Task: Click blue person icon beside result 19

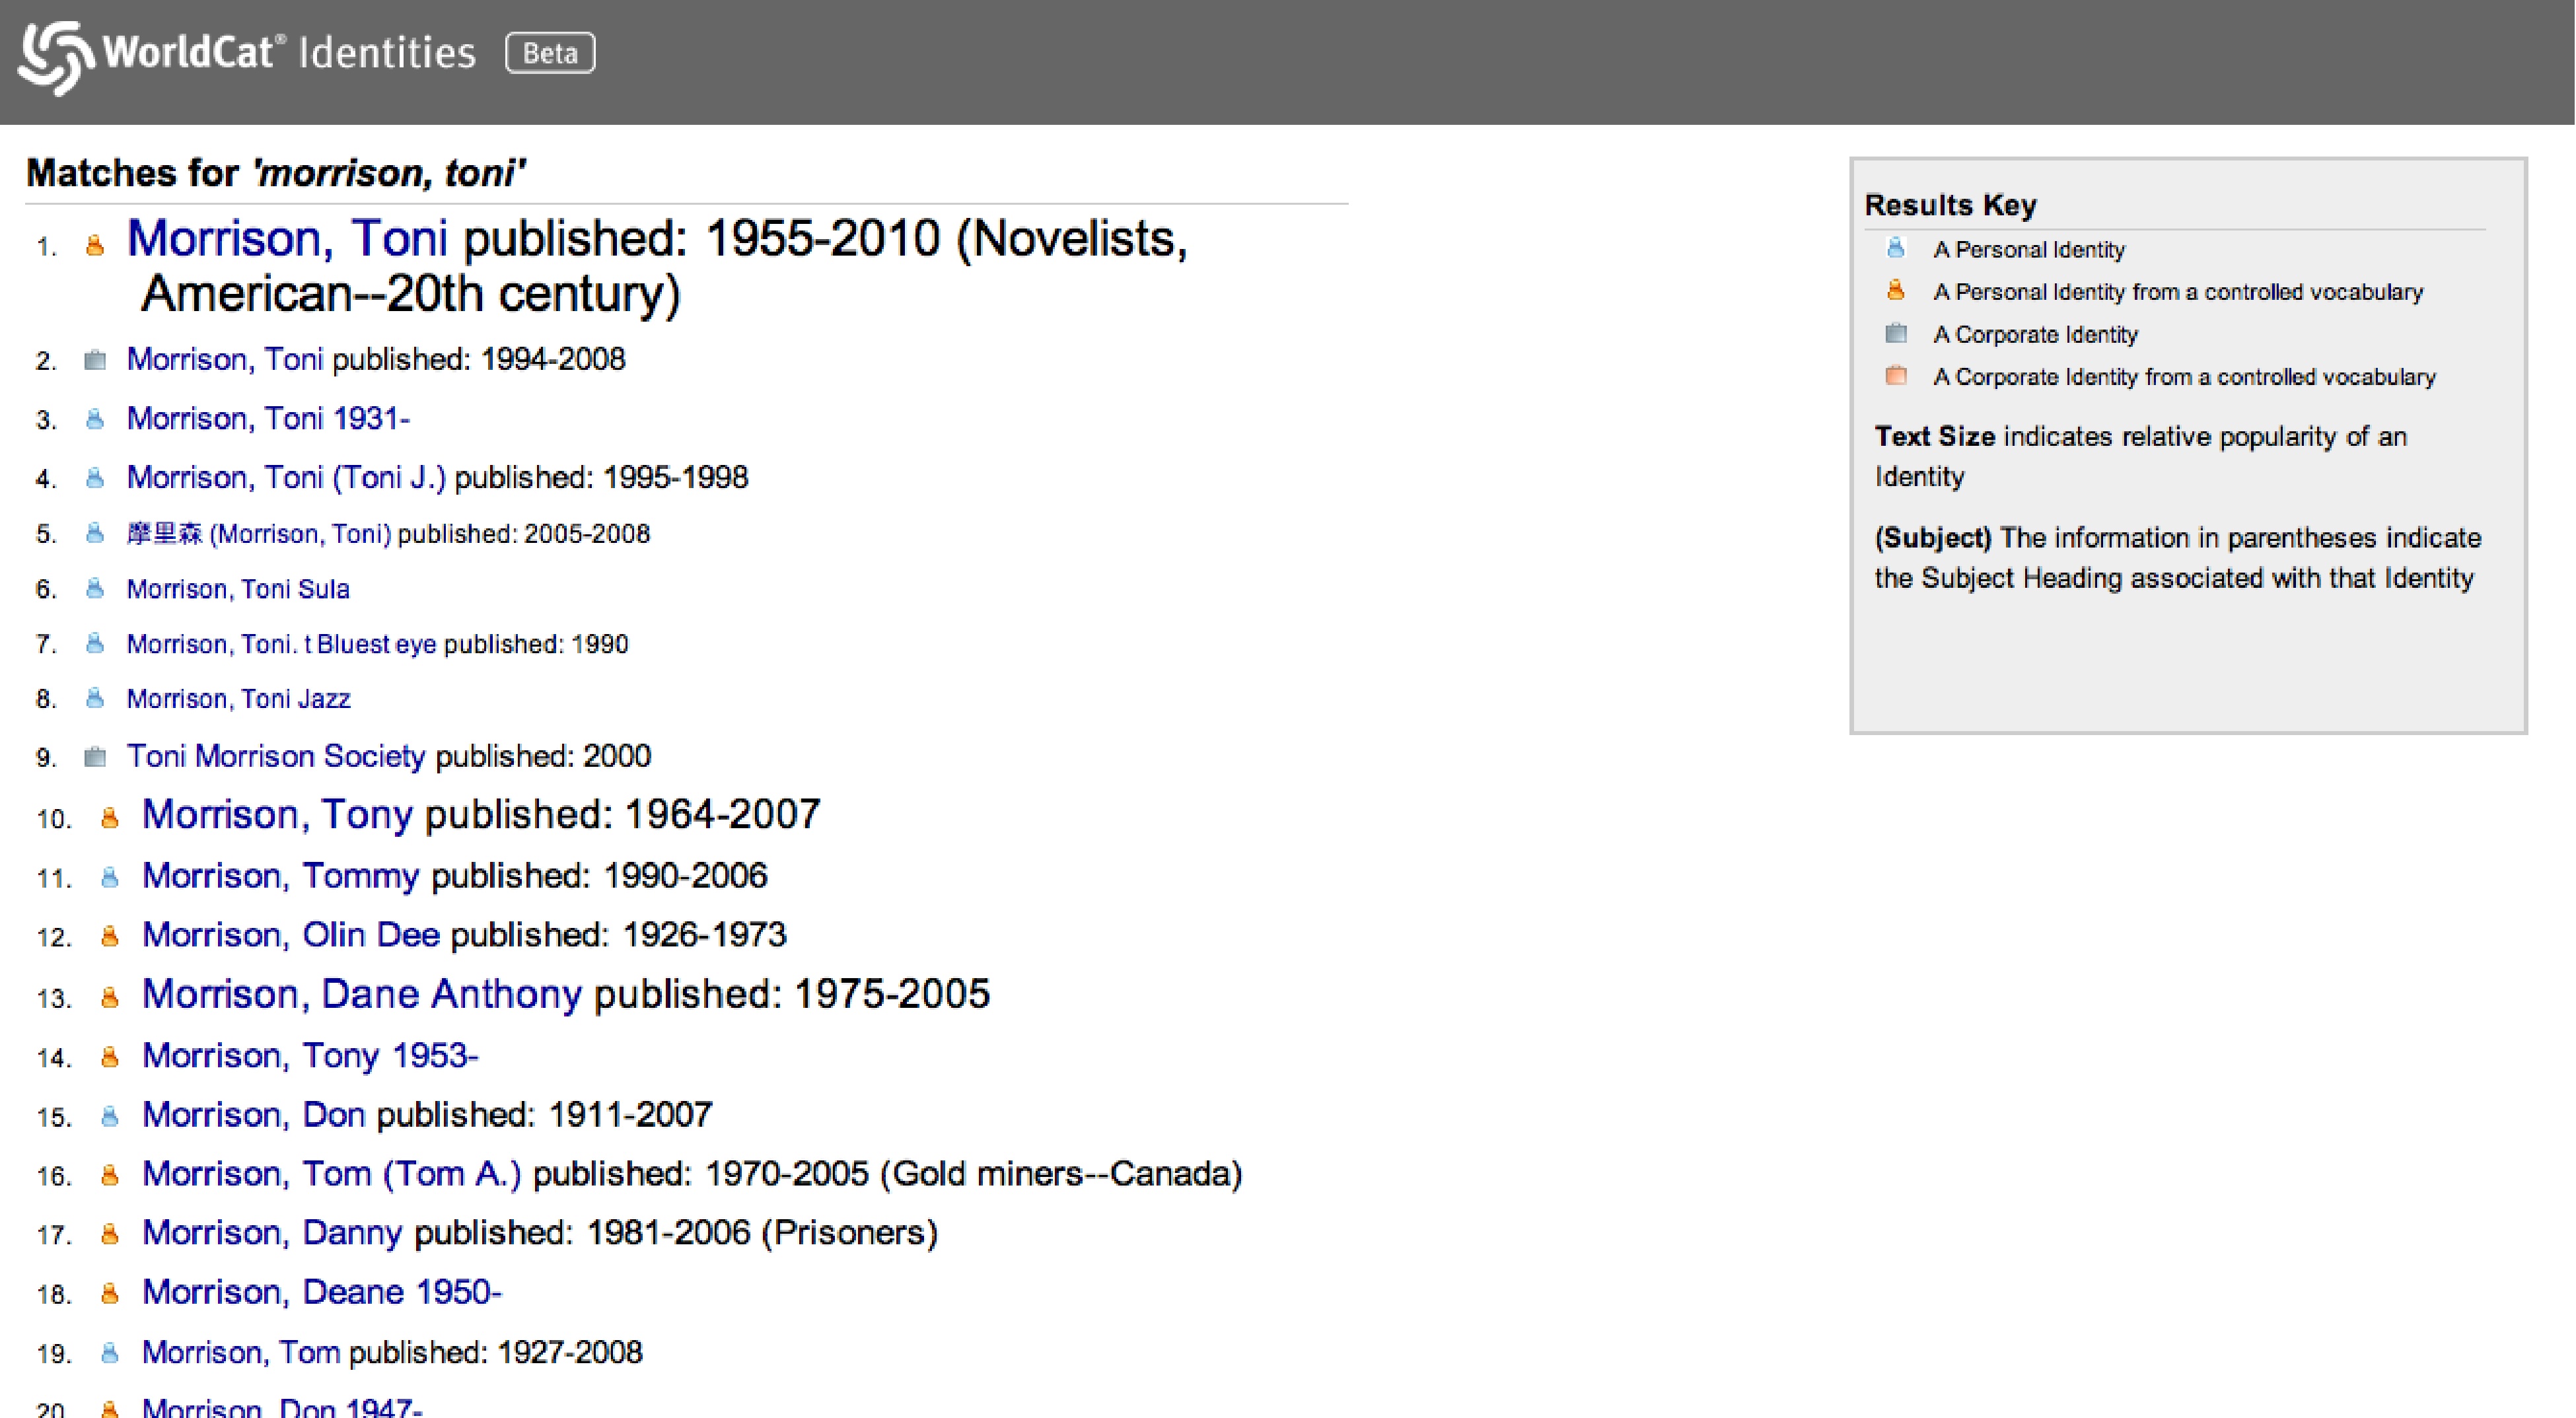Action: click(110, 1354)
